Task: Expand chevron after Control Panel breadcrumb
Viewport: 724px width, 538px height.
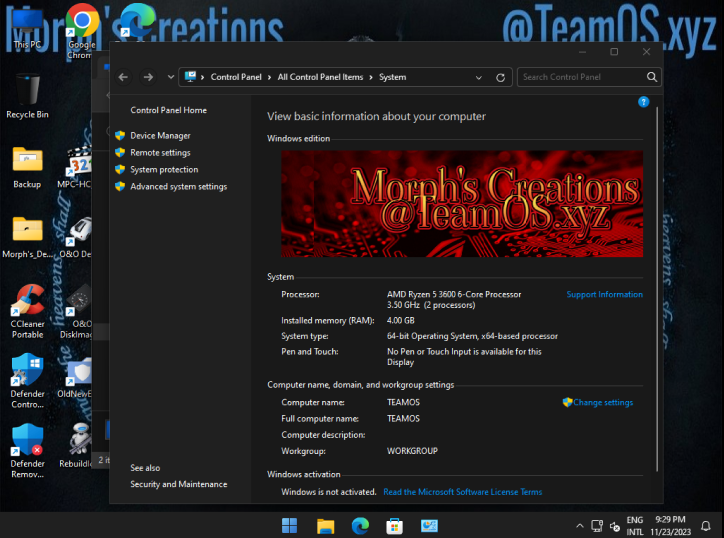Action: 270,78
